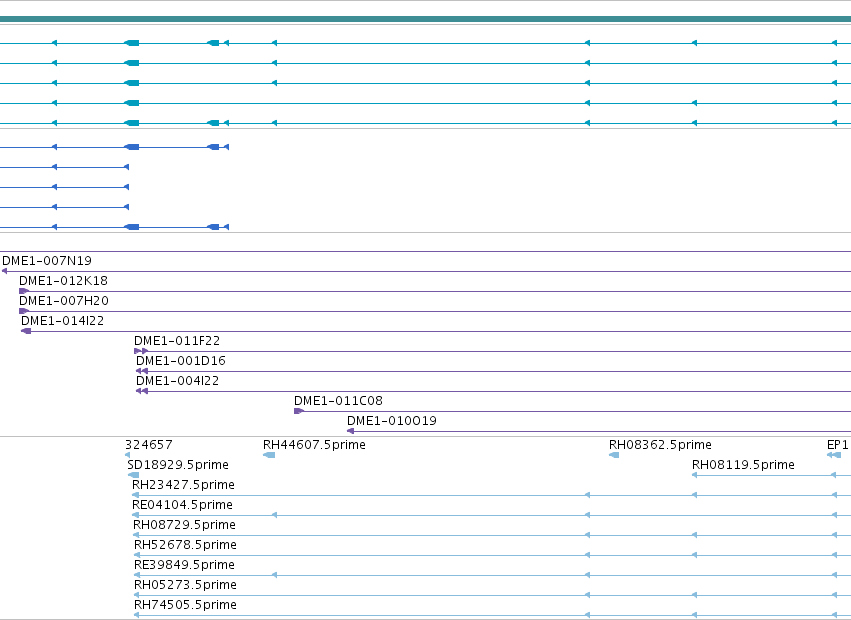Click the small box glyph under RH08362.5prime
This screenshot has width=851, height=620.
[x=614, y=455]
